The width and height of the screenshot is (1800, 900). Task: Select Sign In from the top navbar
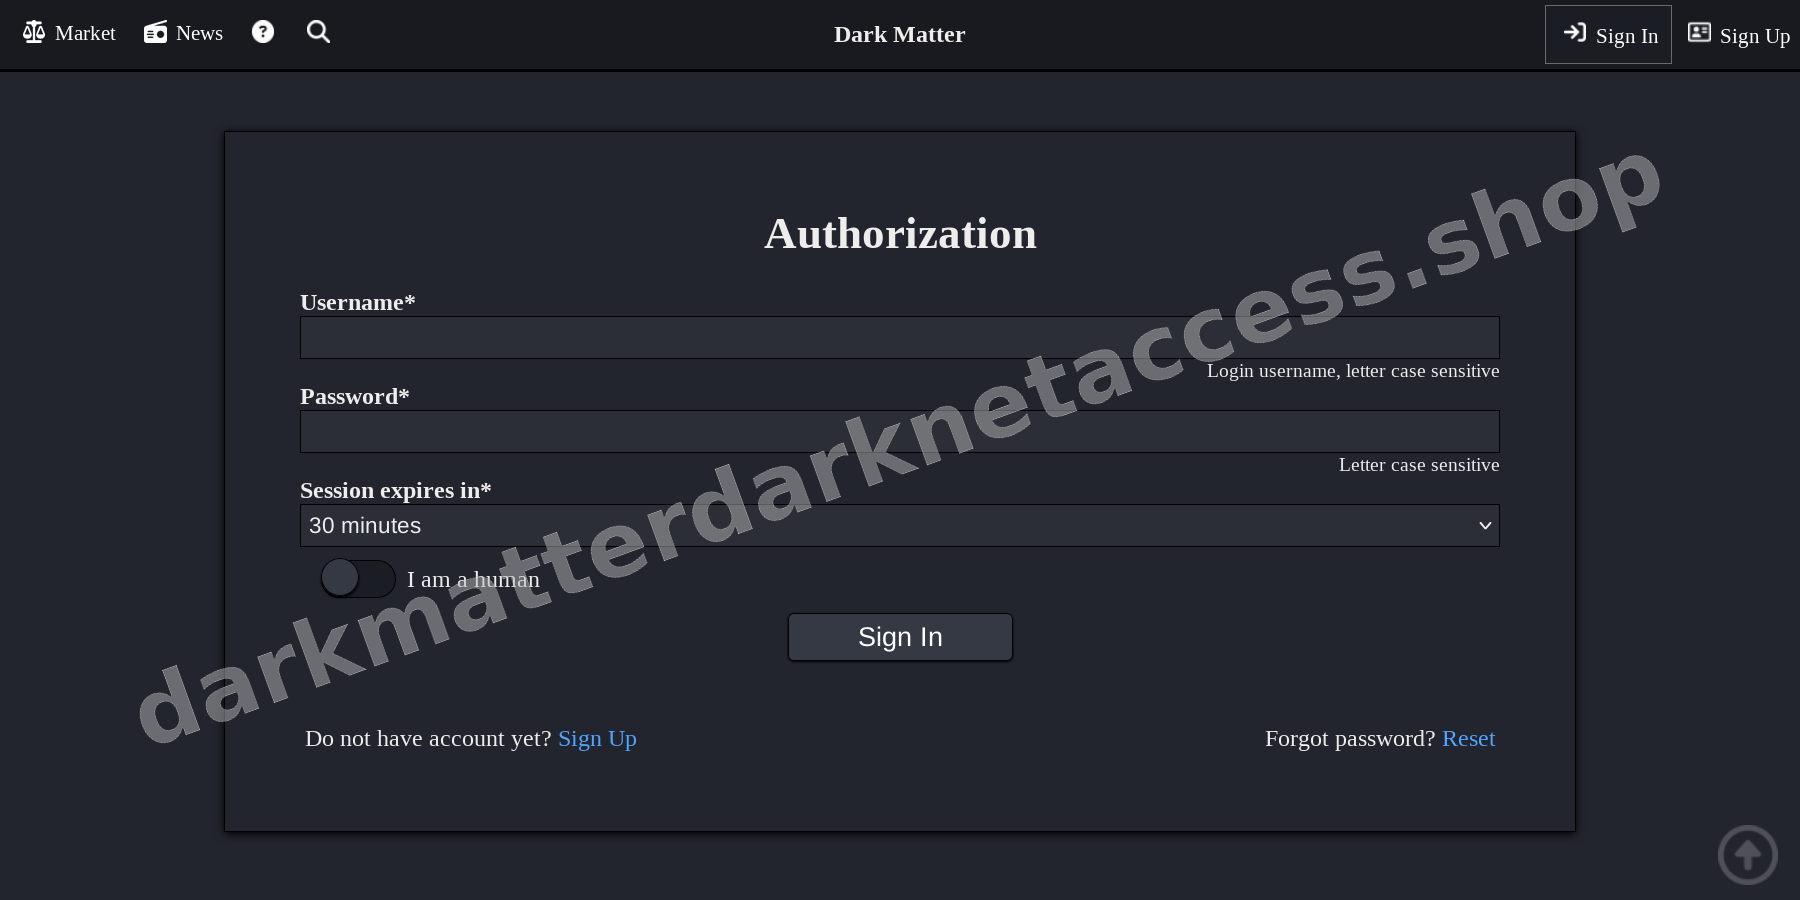(1626, 35)
